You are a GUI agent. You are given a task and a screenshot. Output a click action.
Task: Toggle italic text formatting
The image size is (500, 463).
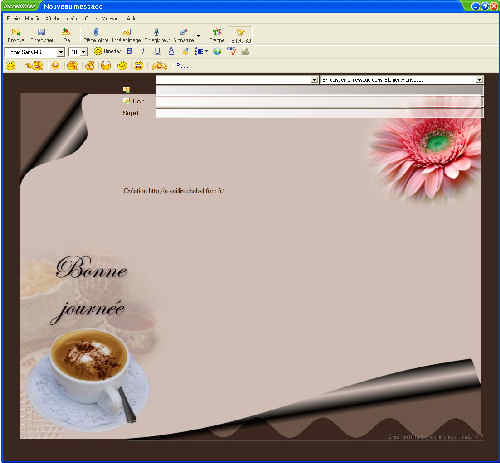tap(143, 51)
